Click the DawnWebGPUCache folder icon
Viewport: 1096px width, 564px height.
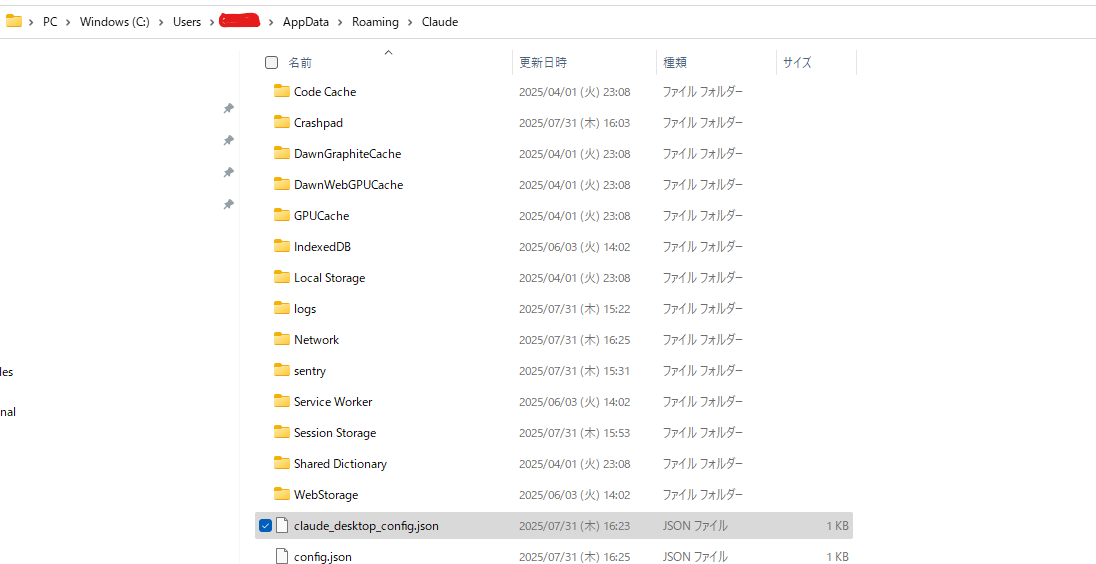(282, 185)
